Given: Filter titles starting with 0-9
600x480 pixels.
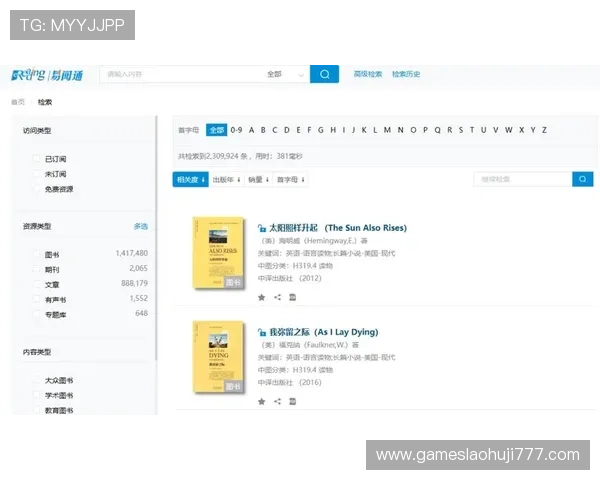Looking at the screenshot, I should click(236, 130).
